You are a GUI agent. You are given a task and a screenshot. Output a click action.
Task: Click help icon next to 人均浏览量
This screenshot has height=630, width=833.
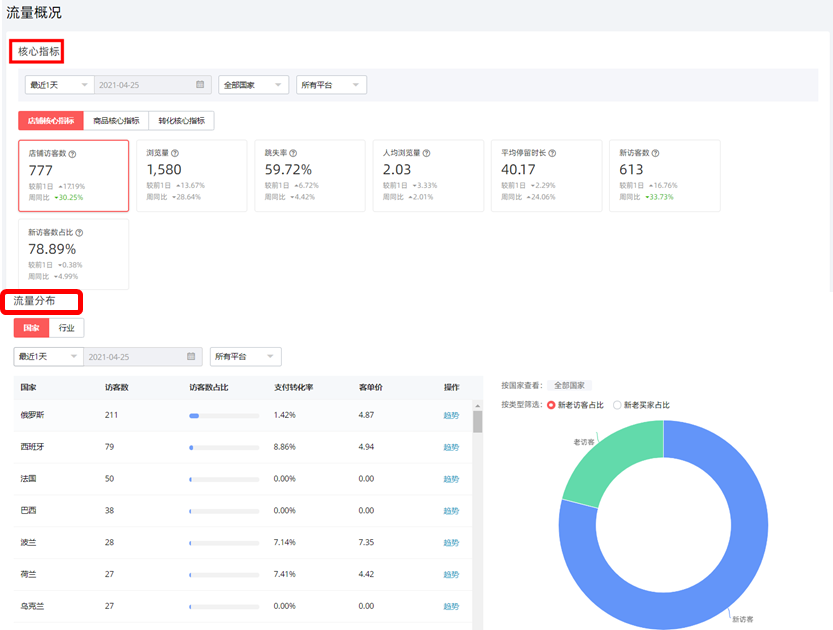[427, 153]
